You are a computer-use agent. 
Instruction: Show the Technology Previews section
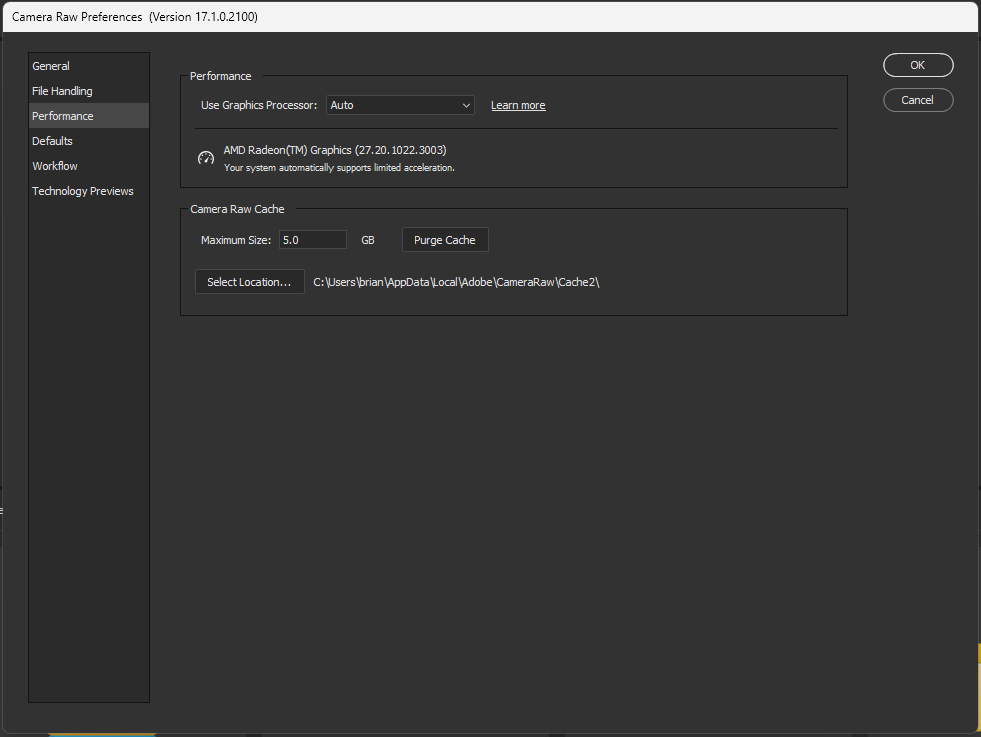83,191
